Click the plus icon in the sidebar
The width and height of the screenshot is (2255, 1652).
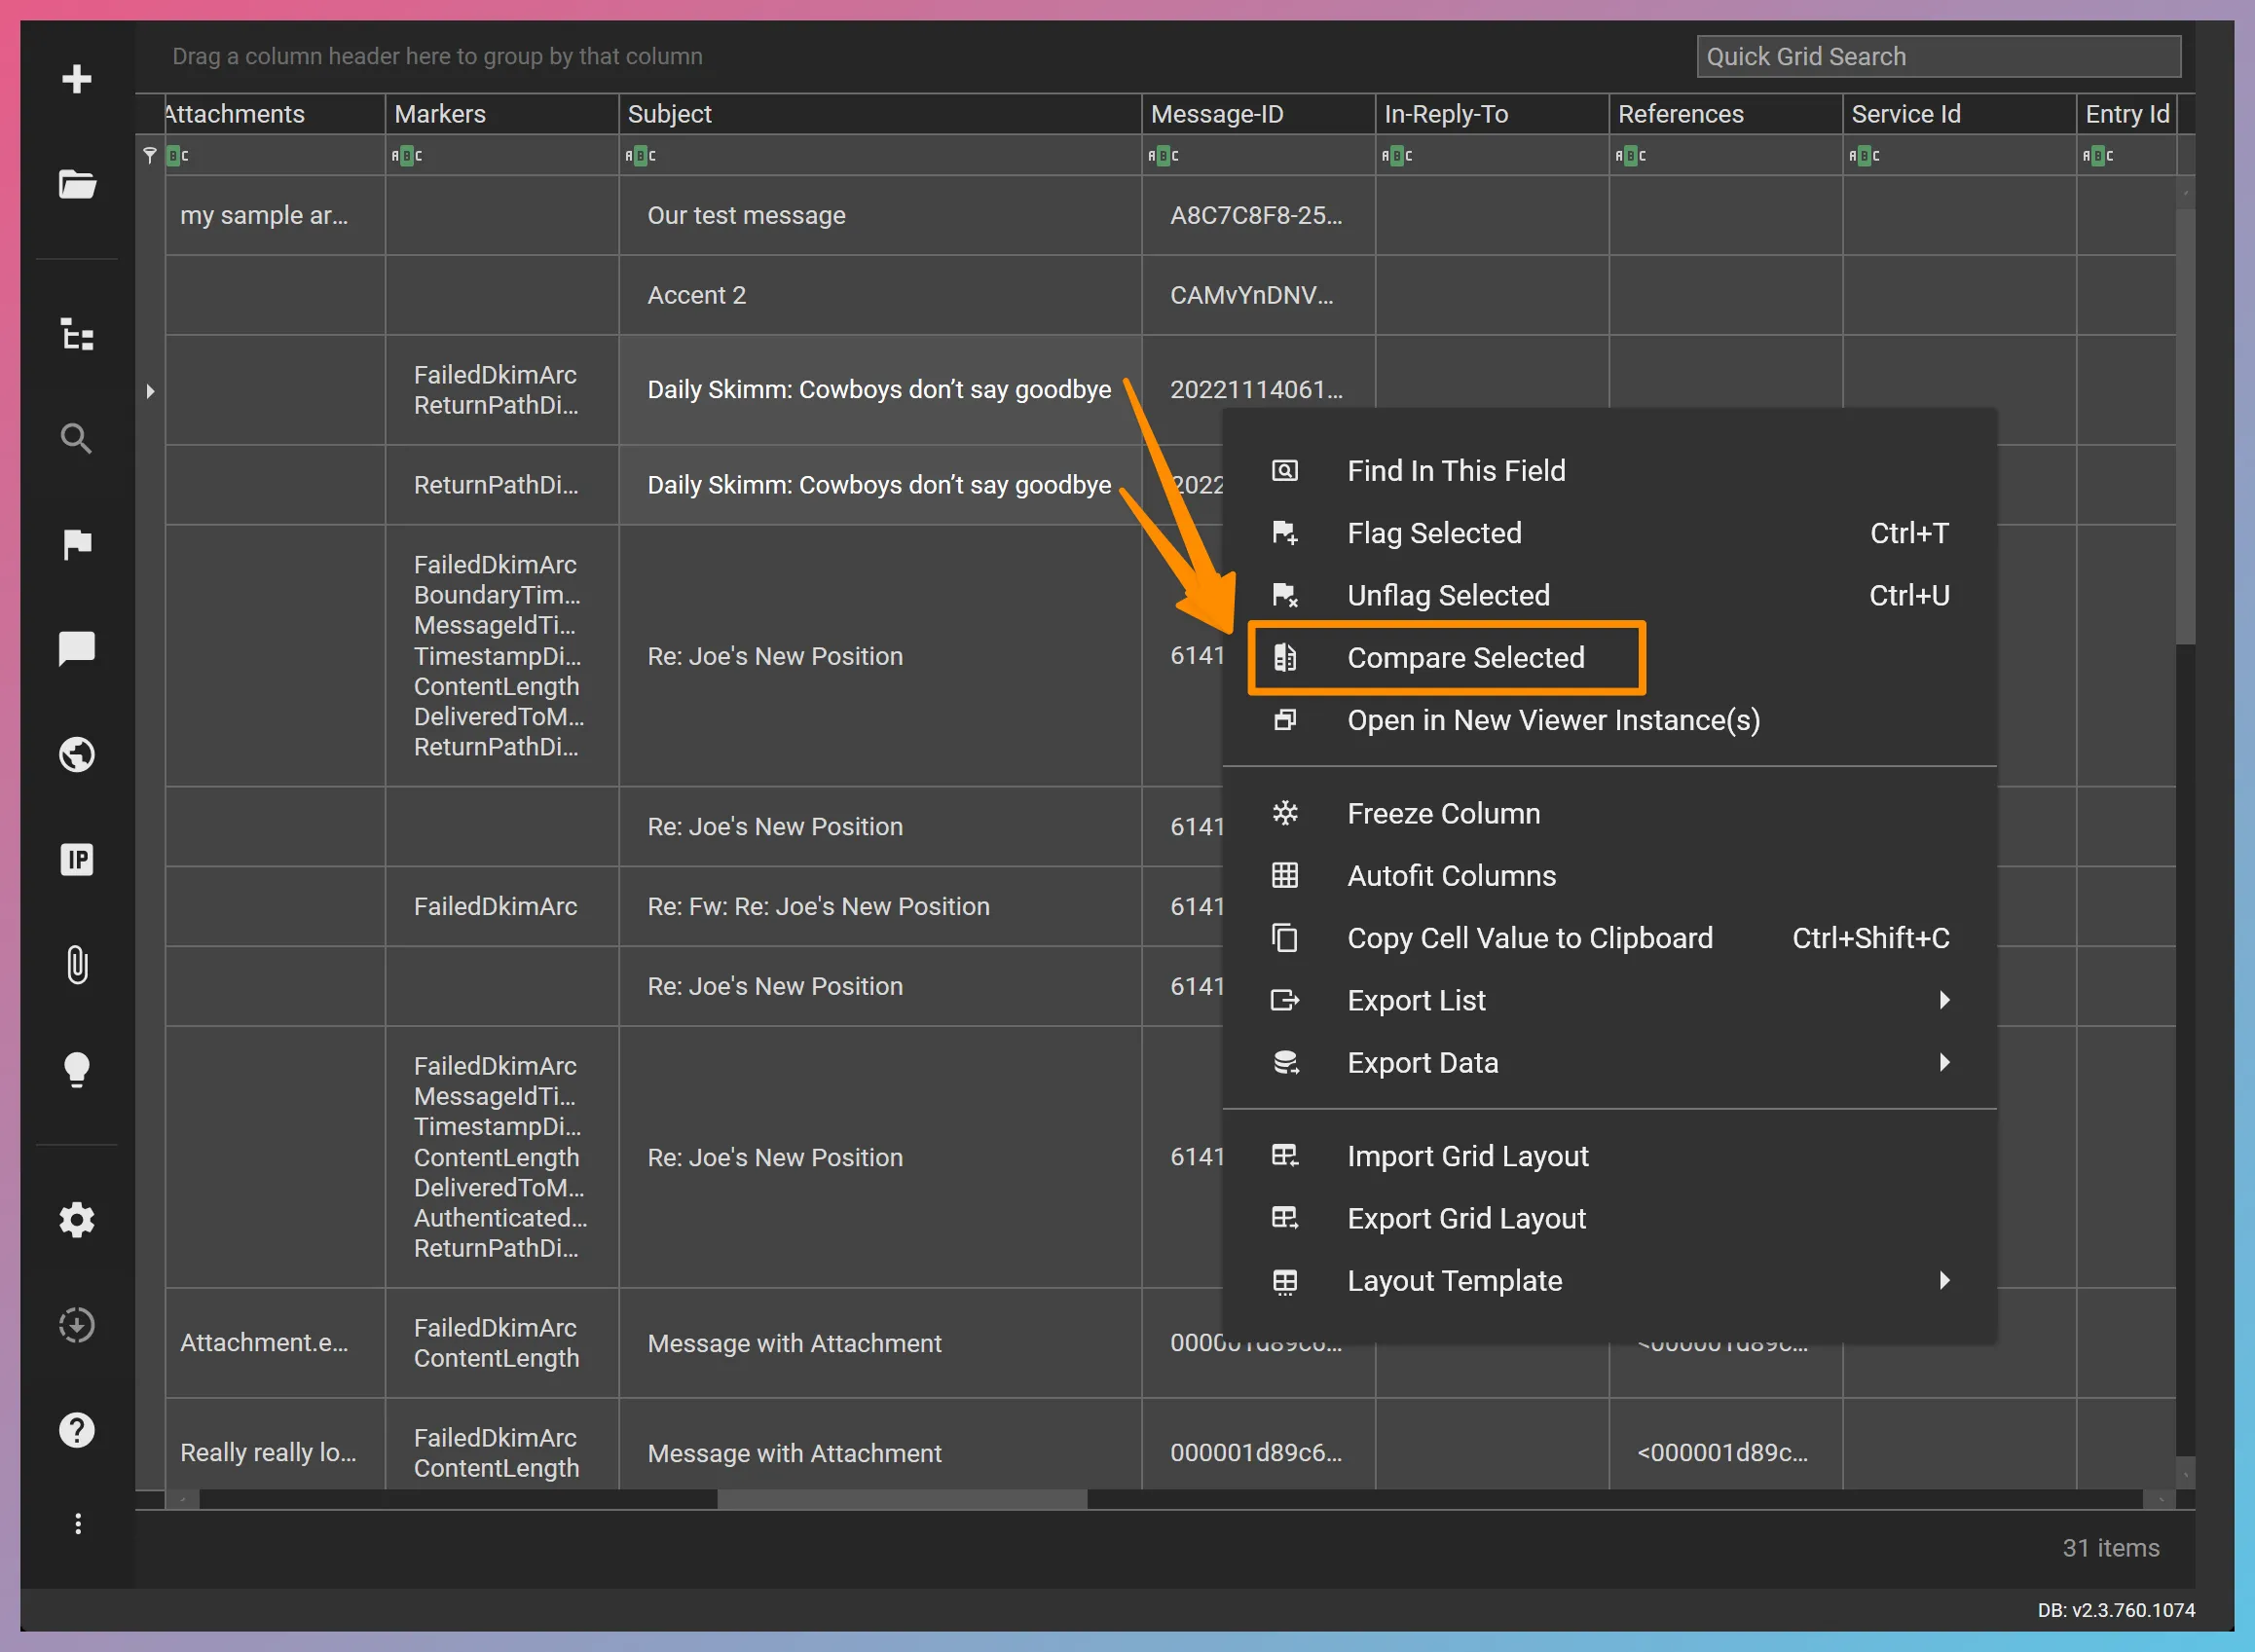coord(77,79)
